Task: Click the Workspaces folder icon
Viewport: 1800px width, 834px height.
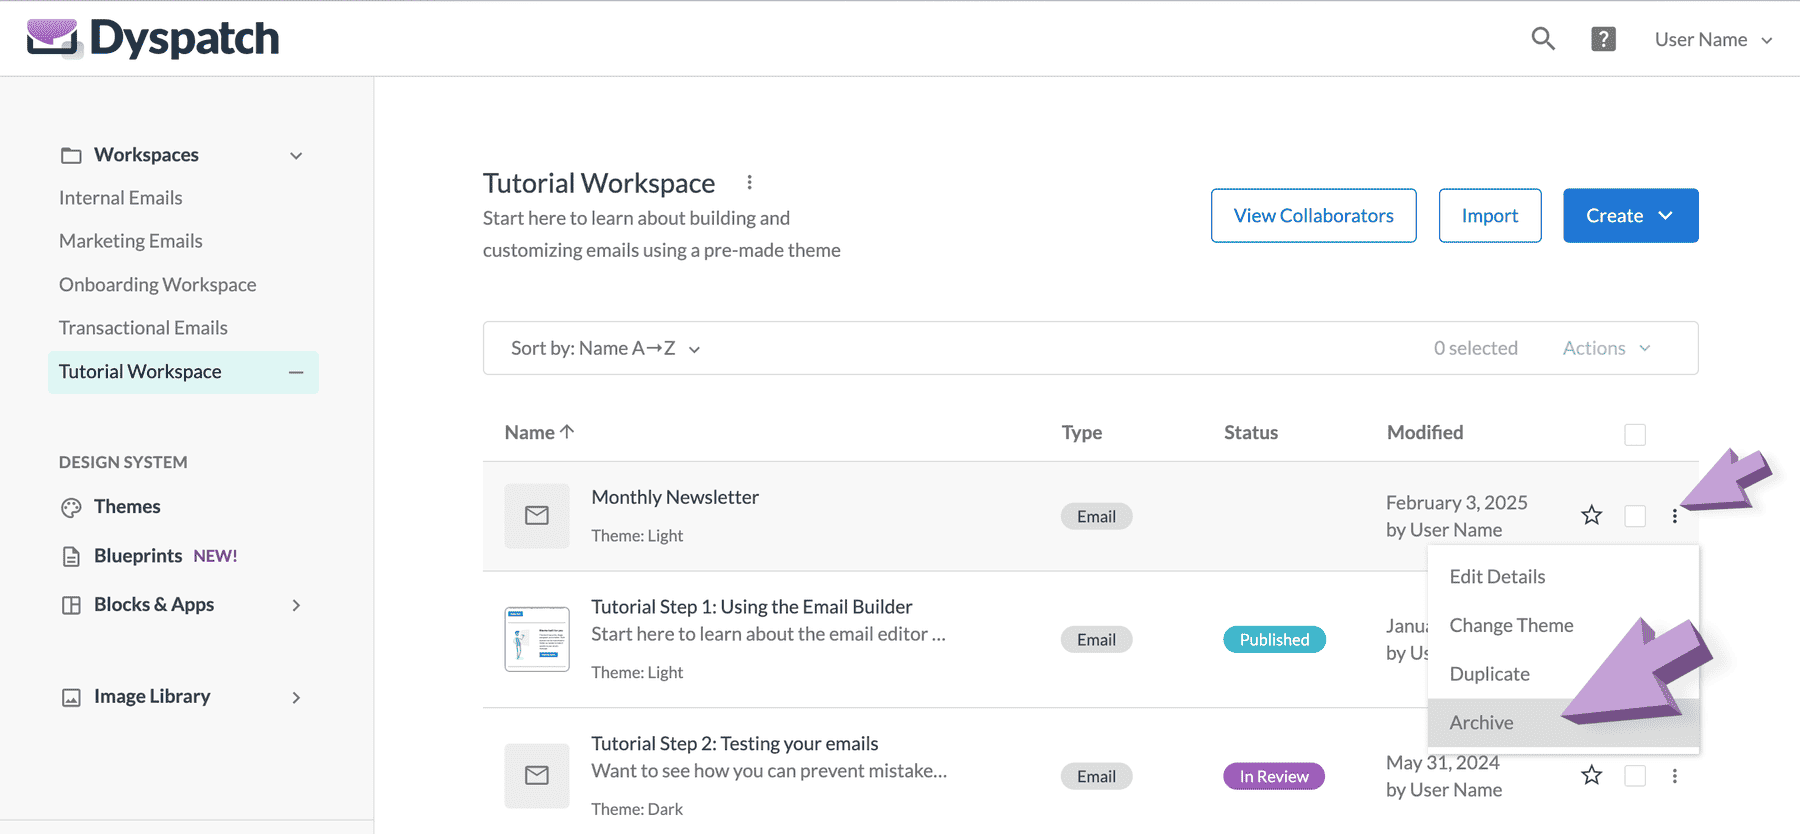Action: 71,155
